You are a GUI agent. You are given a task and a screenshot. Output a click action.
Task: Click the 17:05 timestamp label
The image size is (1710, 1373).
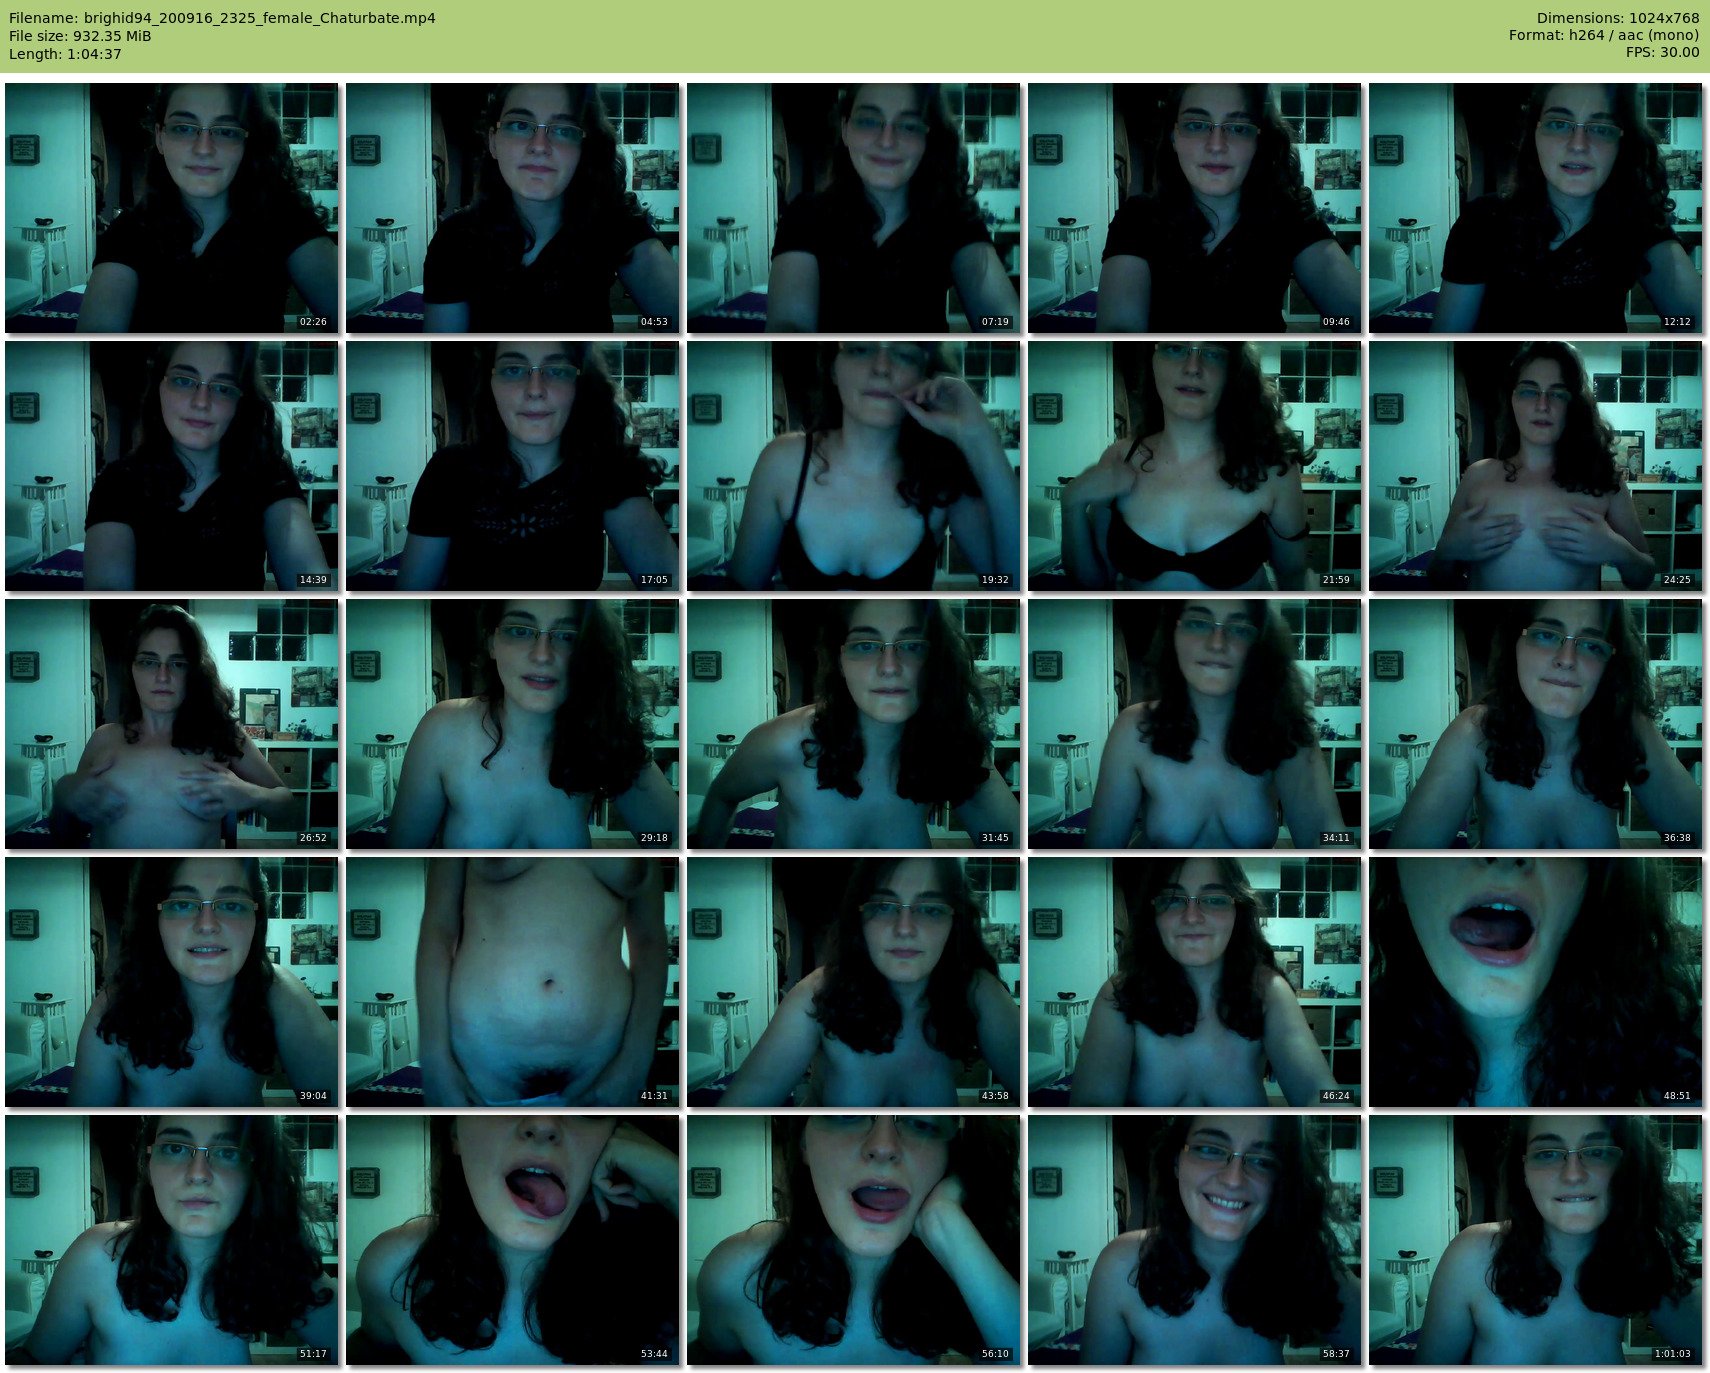click(x=654, y=580)
